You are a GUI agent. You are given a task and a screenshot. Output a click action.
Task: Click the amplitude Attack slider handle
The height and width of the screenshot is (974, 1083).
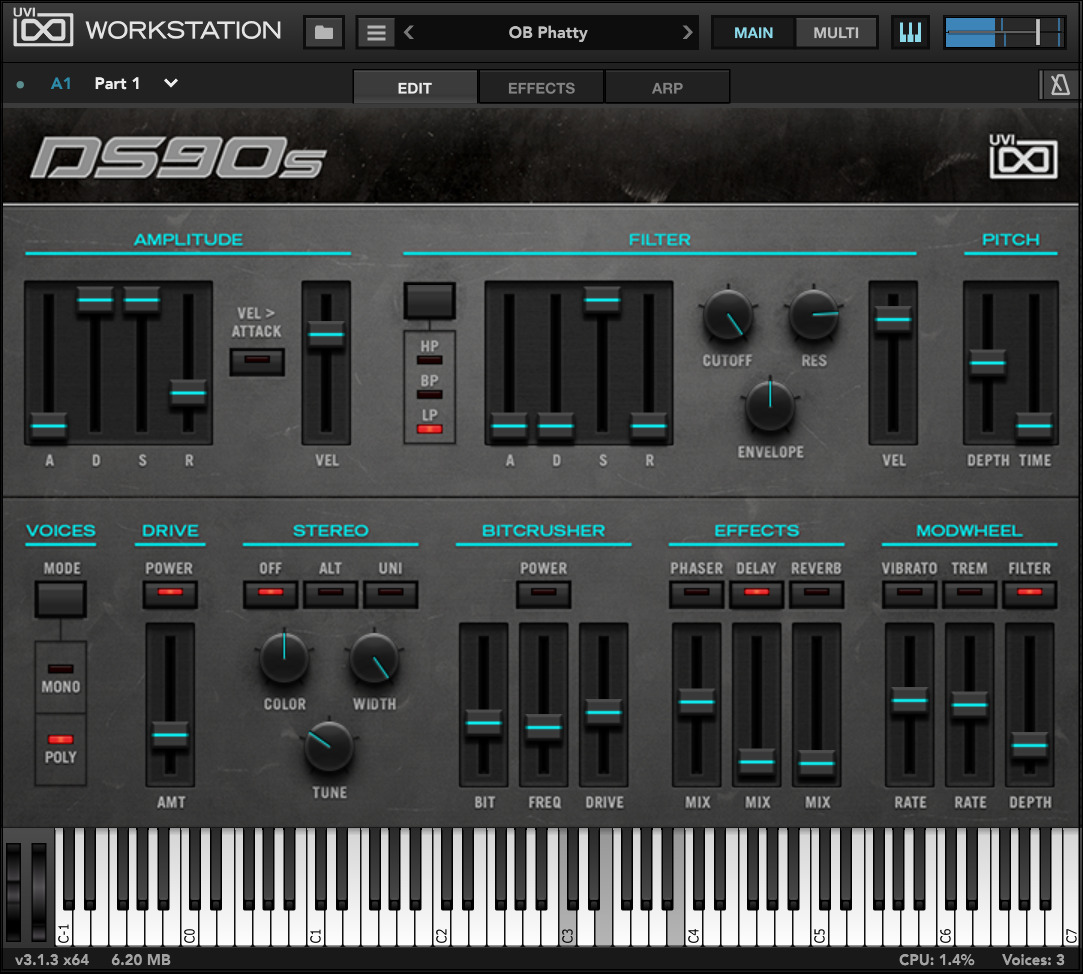pyautogui.click(x=48, y=426)
